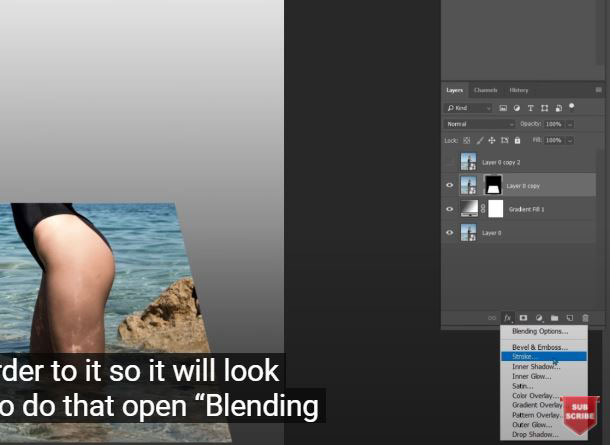Select Layer 0 copy image thumbnail
The image size is (610, 445).
point(468,185)
